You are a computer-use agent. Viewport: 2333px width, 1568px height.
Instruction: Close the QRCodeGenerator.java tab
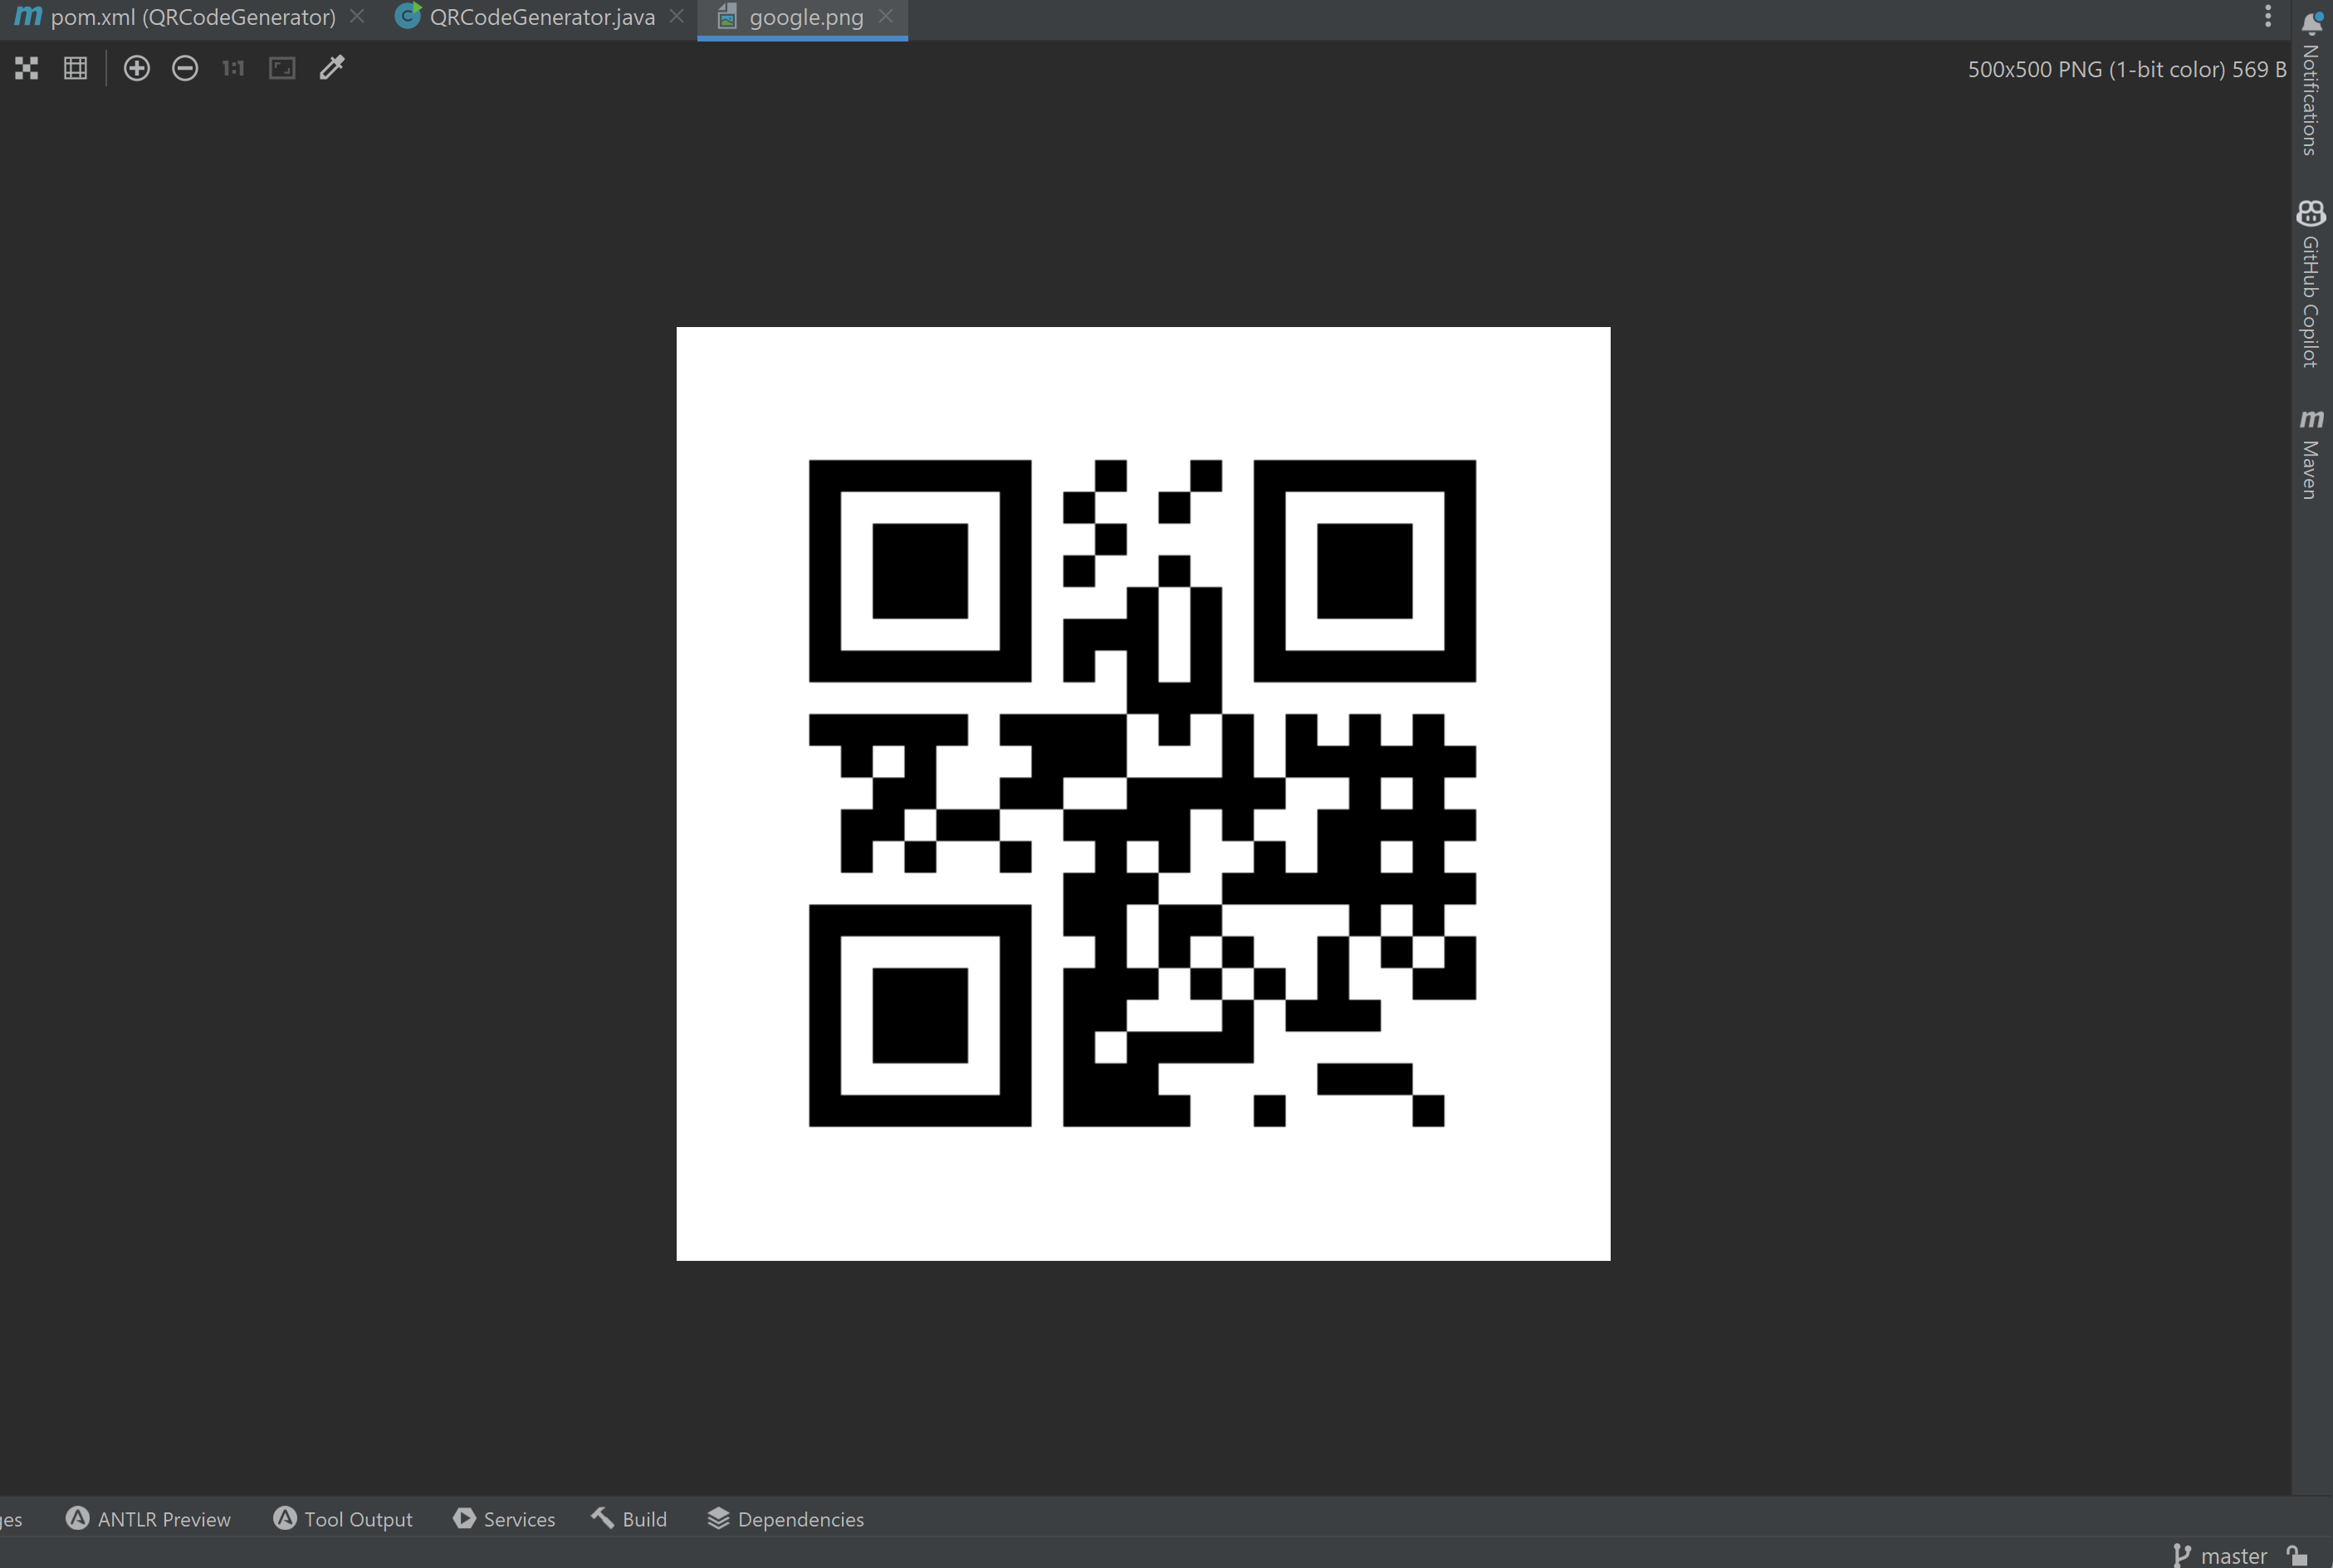pos(677,17)
